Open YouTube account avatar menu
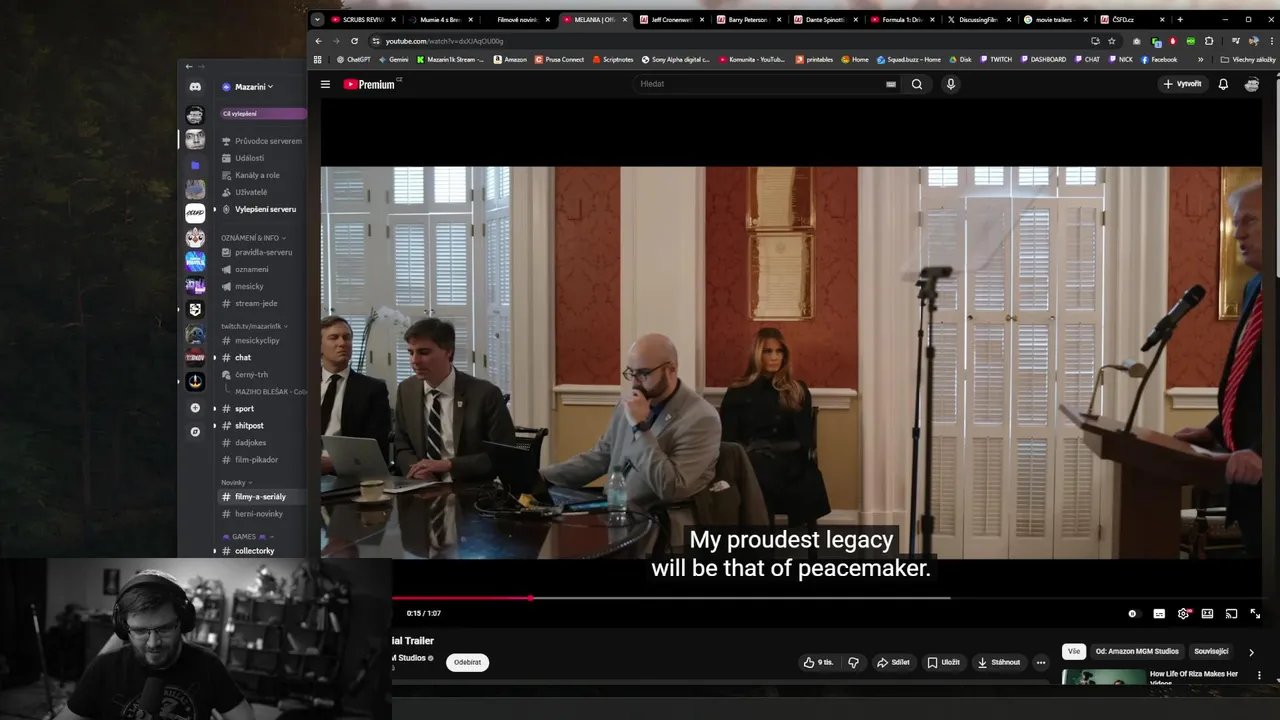The image size is (1280, 720). [1252, 84]
